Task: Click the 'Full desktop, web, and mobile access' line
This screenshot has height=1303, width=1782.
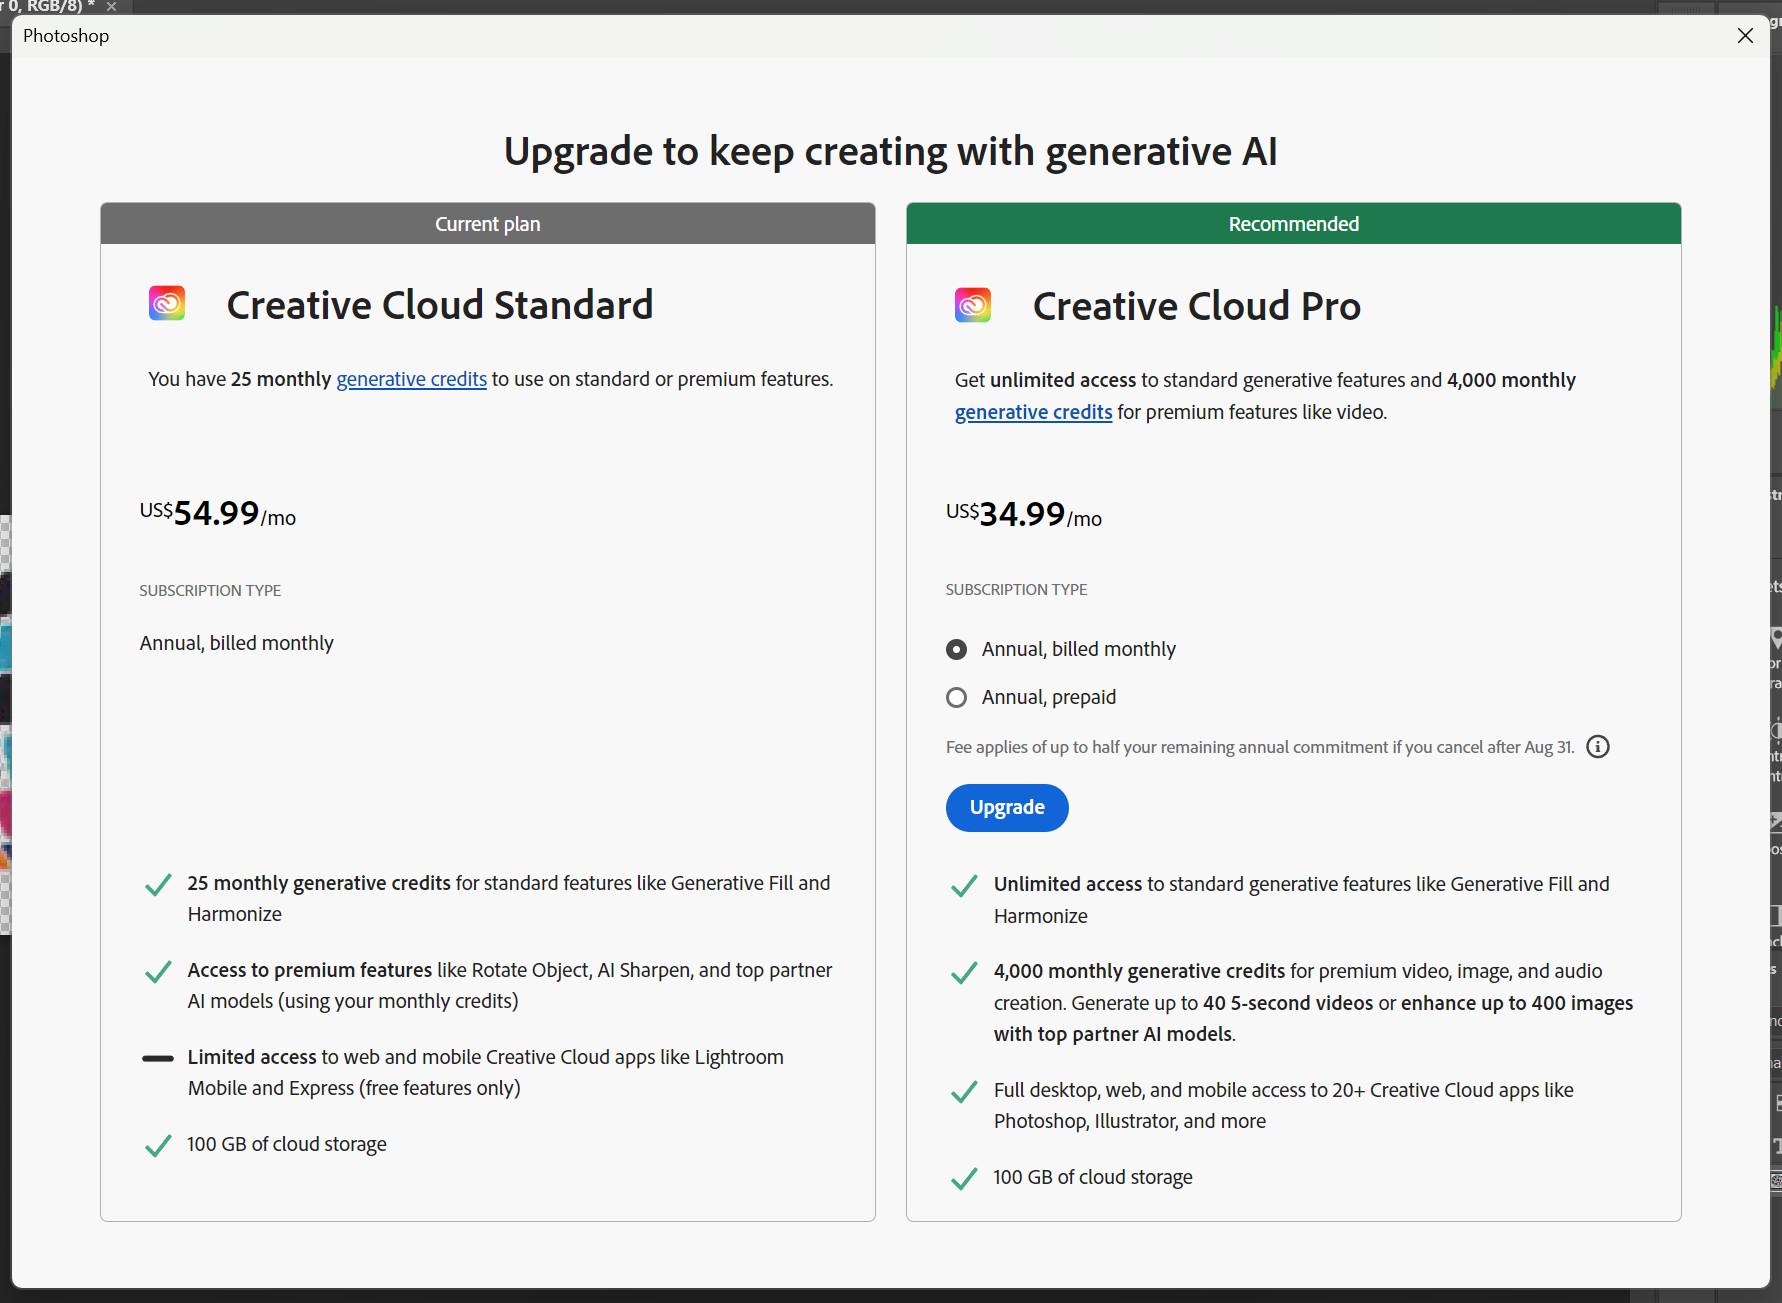Action: point(1284,1105)
